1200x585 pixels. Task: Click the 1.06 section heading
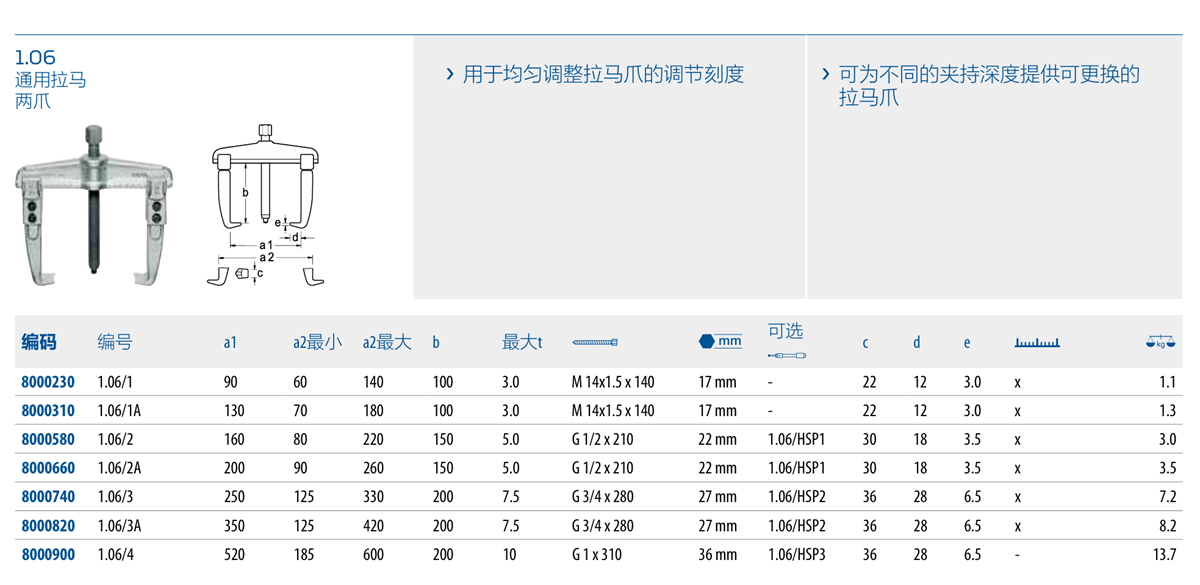35,58
